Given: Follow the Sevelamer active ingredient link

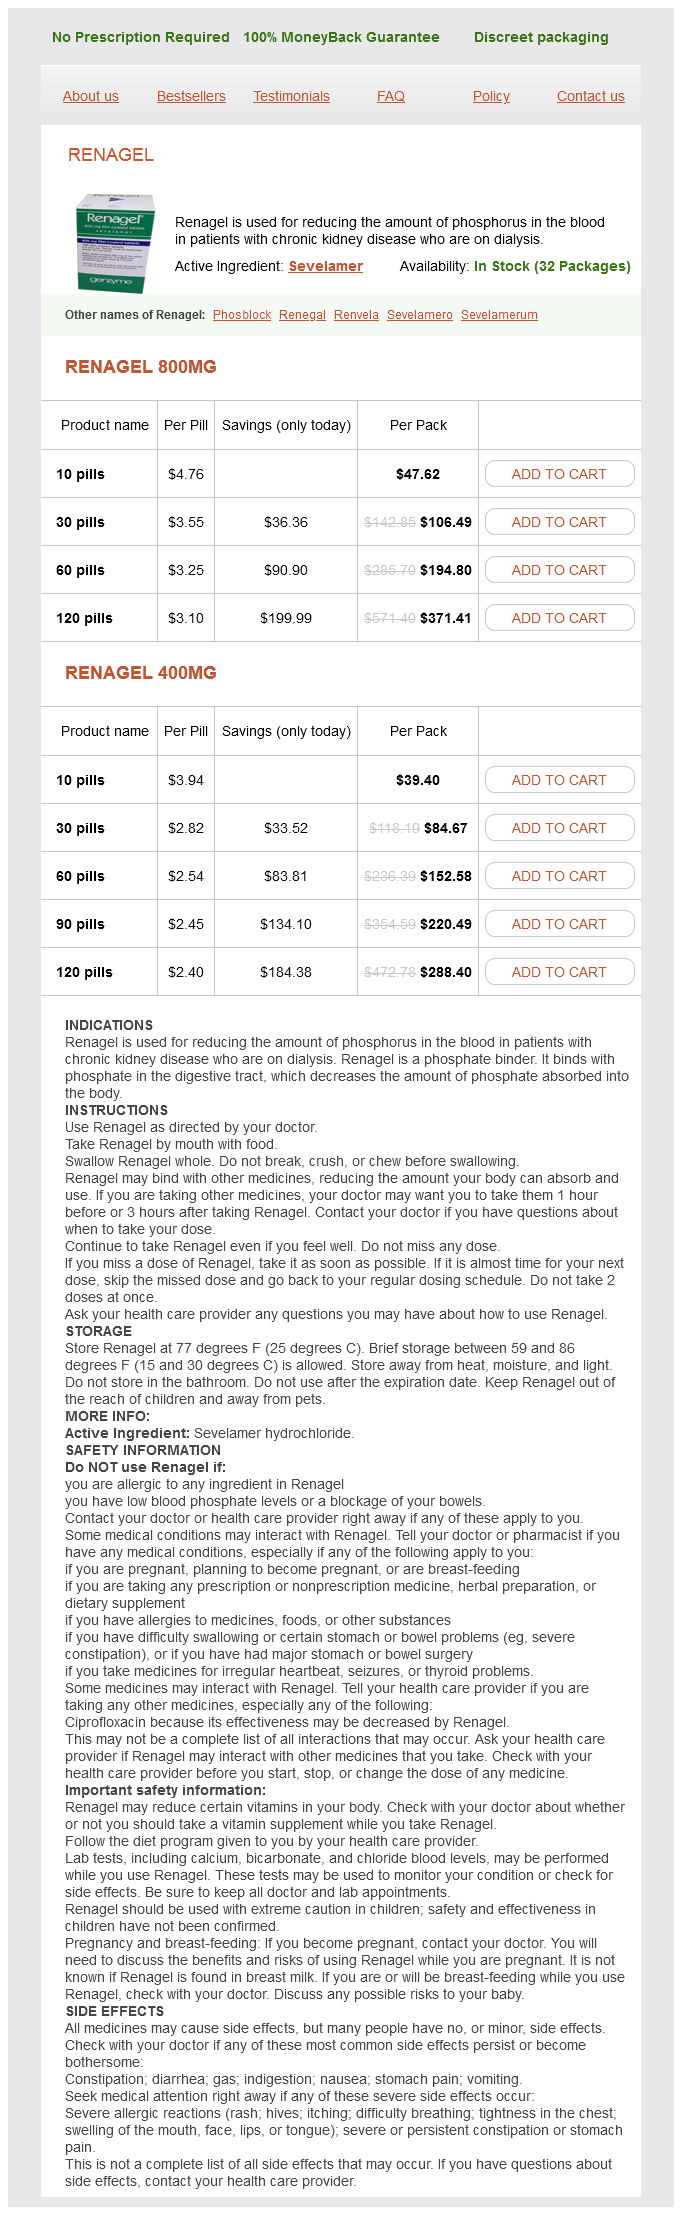Looking at the screenshot, I should point(326,266).
